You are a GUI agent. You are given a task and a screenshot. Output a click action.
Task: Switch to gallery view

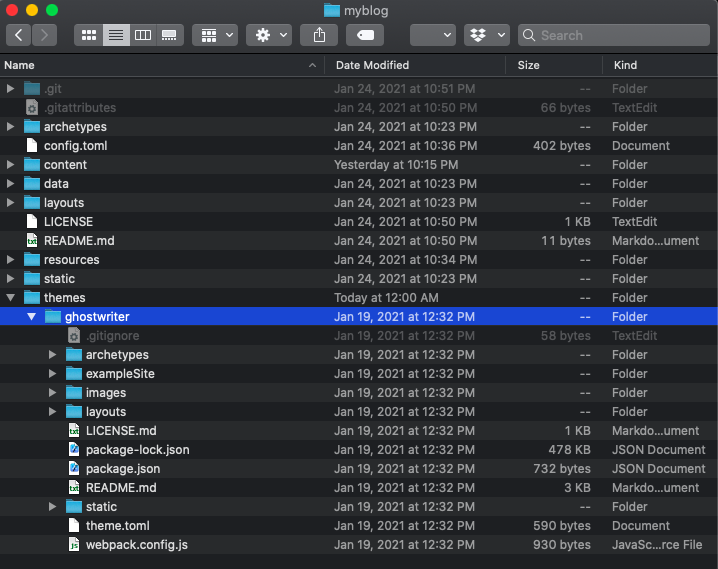(x=169, y=35)
